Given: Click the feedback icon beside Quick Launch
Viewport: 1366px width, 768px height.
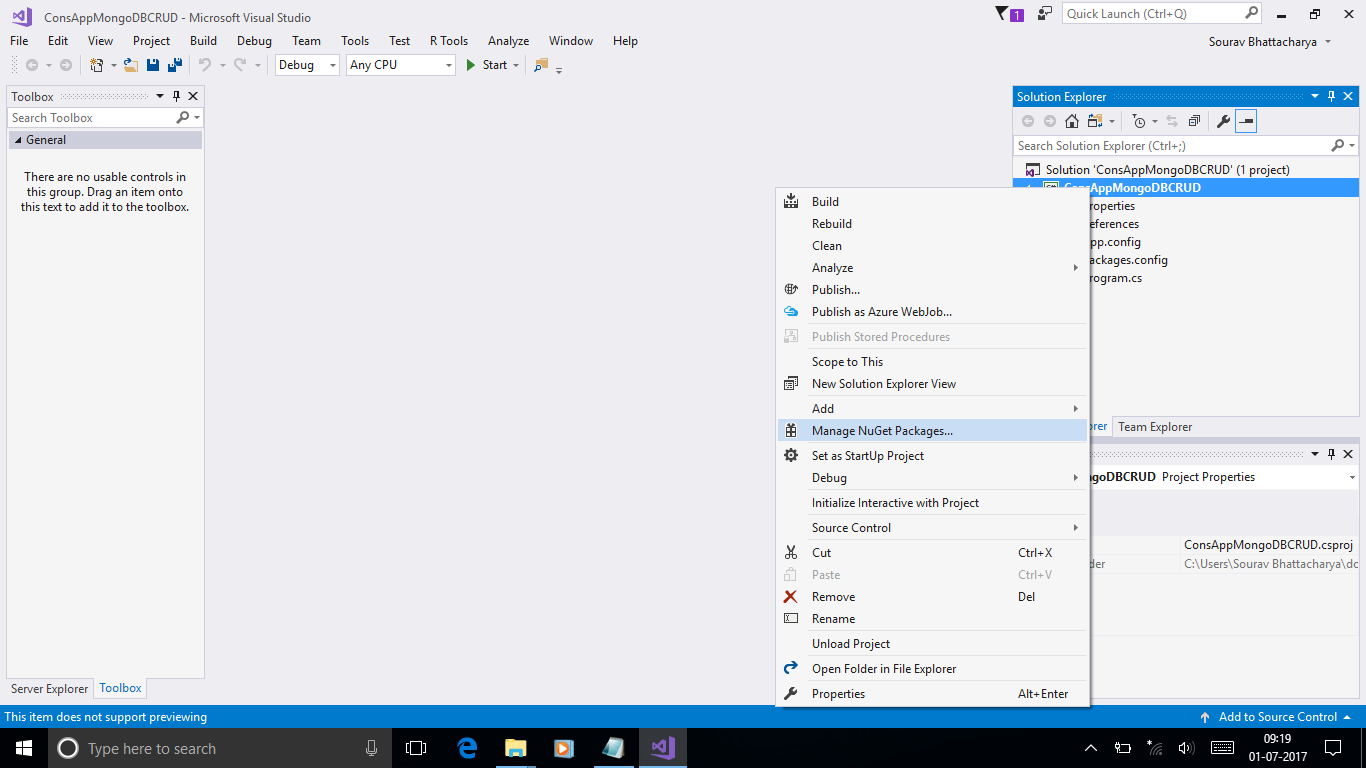Looking at the screenshot, I should pos(1045,14).
